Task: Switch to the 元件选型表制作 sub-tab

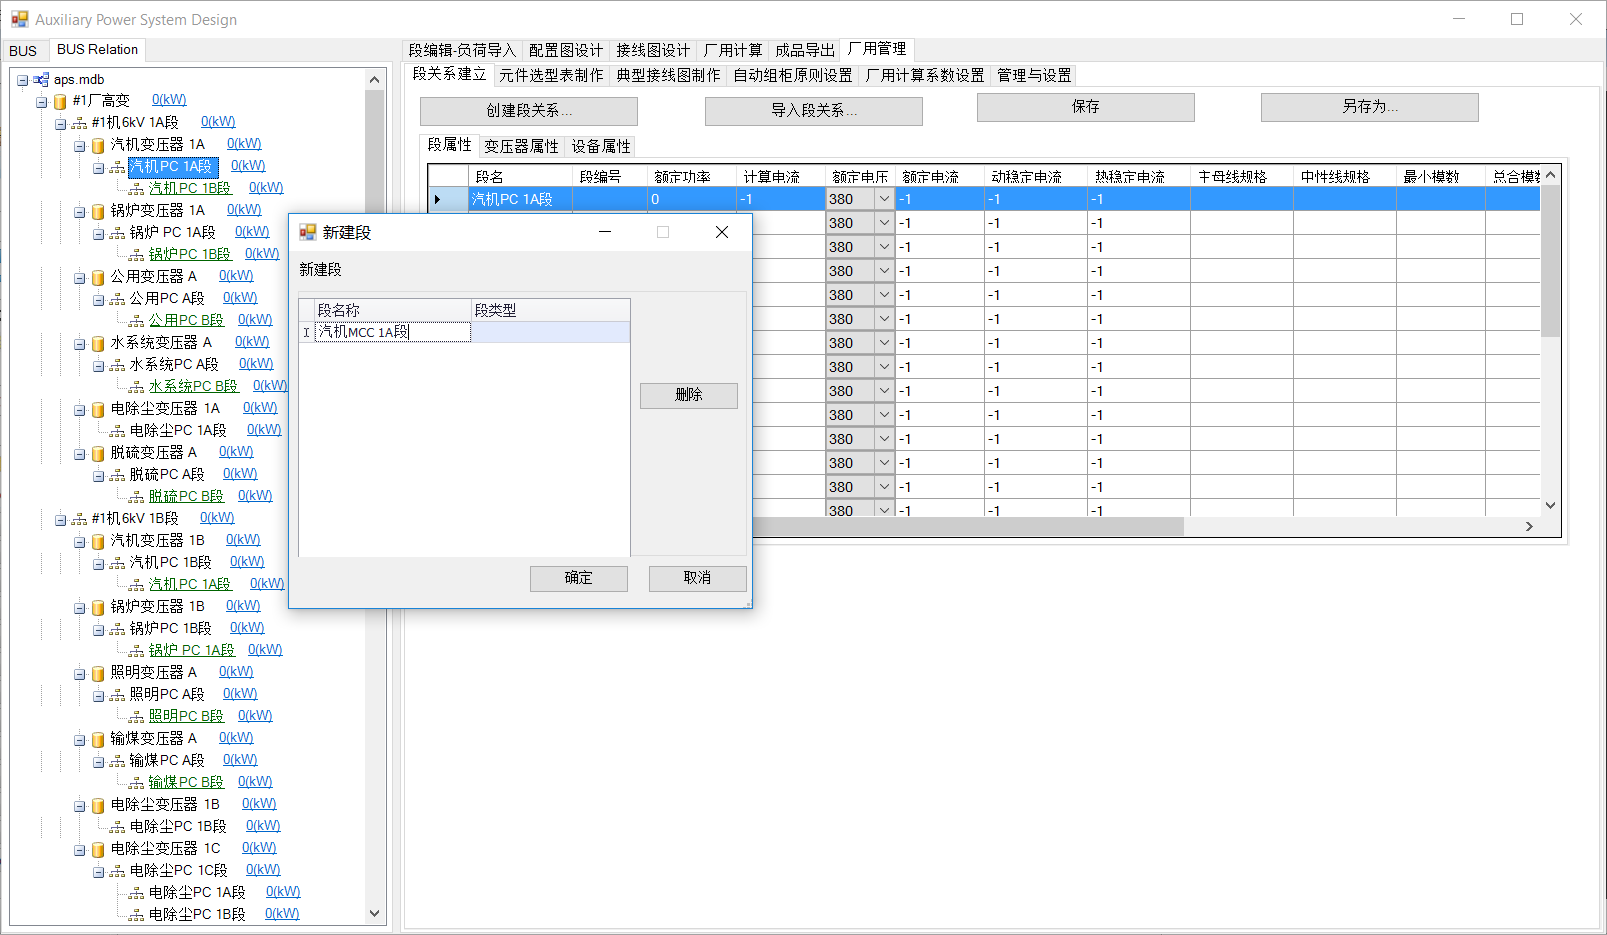Action: (551, 75)
